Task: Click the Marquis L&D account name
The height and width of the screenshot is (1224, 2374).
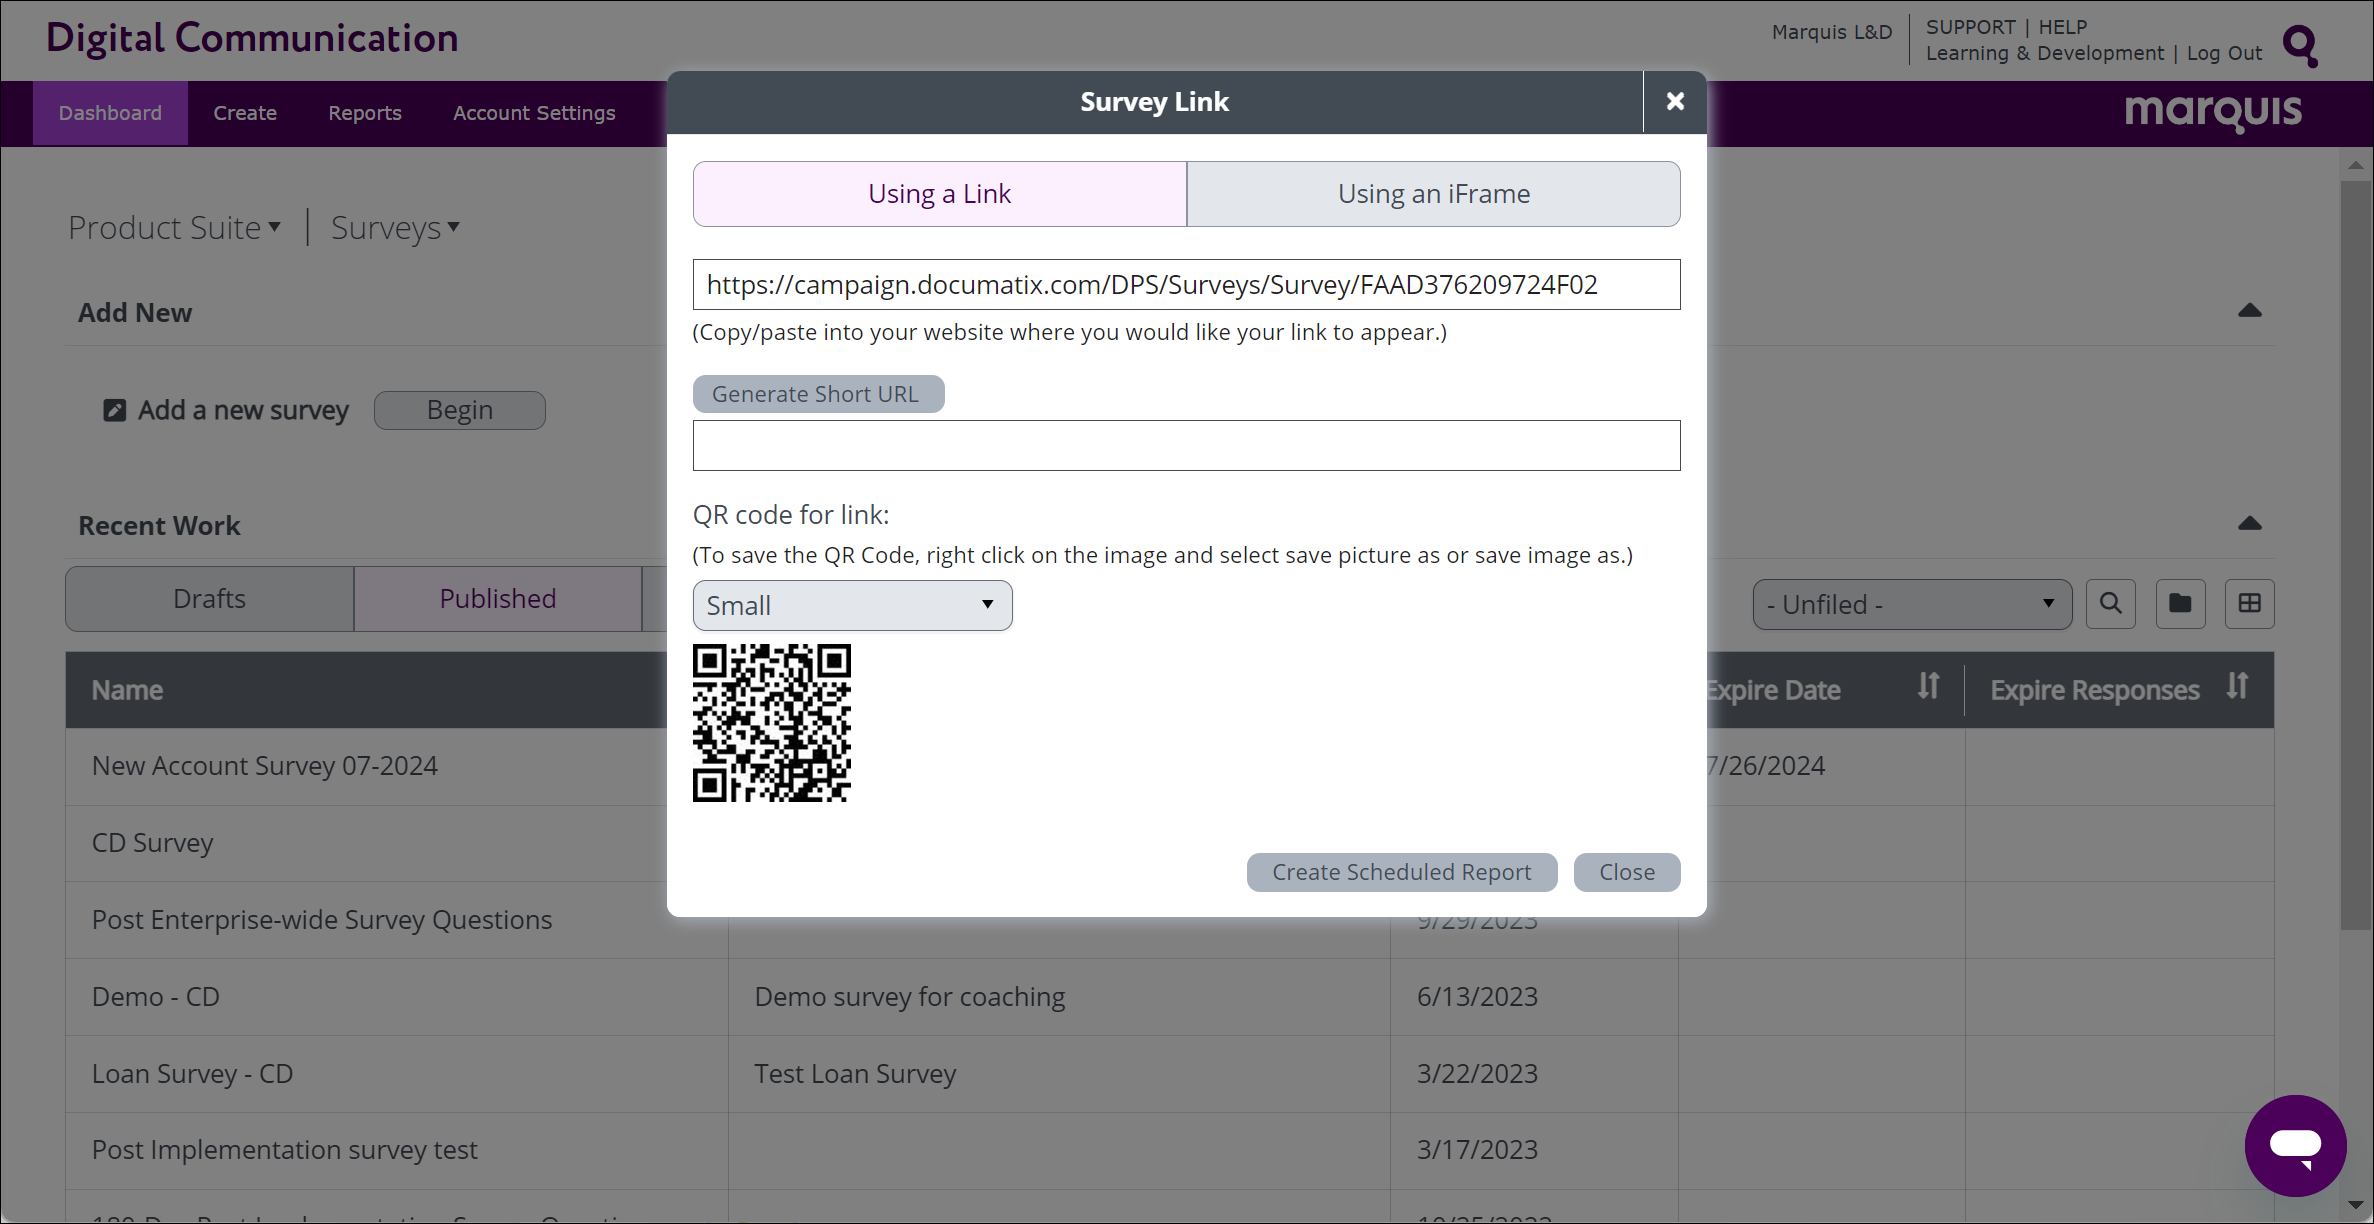Action: click(x=1832, y=32)
